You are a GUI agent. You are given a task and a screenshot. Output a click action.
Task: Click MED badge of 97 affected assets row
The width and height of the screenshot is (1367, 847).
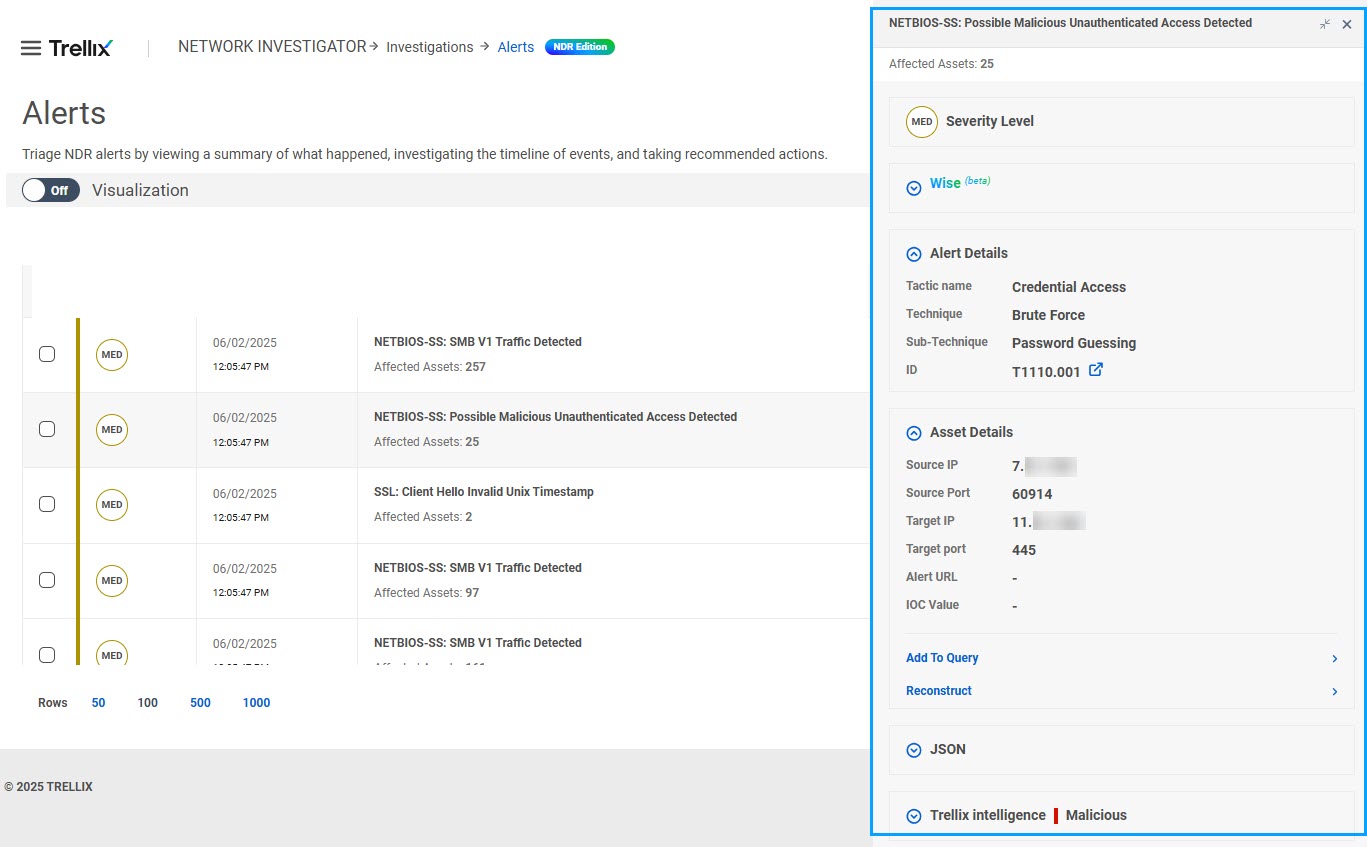pos(112,580)
